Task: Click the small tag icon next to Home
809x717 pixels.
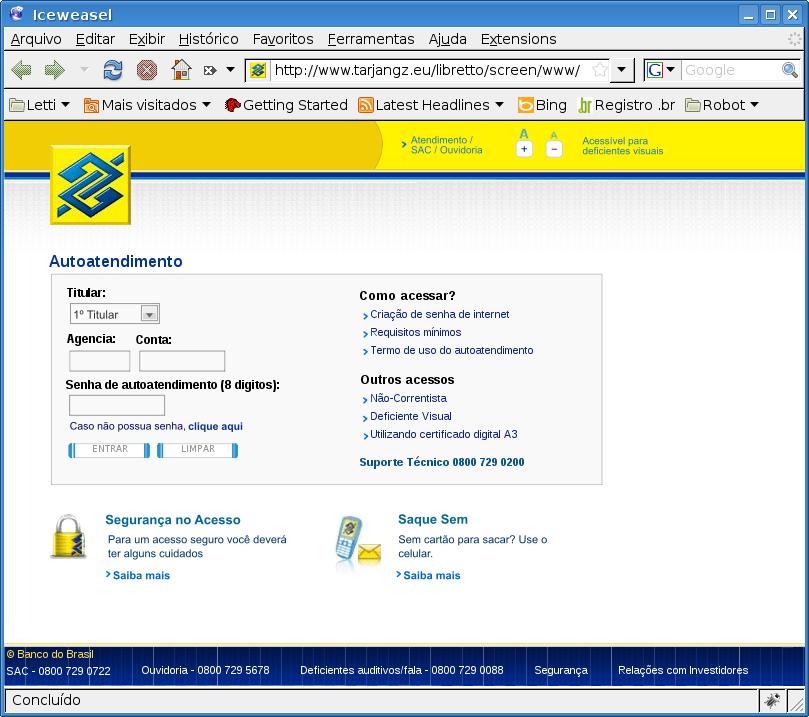Action: coord(210,70)
